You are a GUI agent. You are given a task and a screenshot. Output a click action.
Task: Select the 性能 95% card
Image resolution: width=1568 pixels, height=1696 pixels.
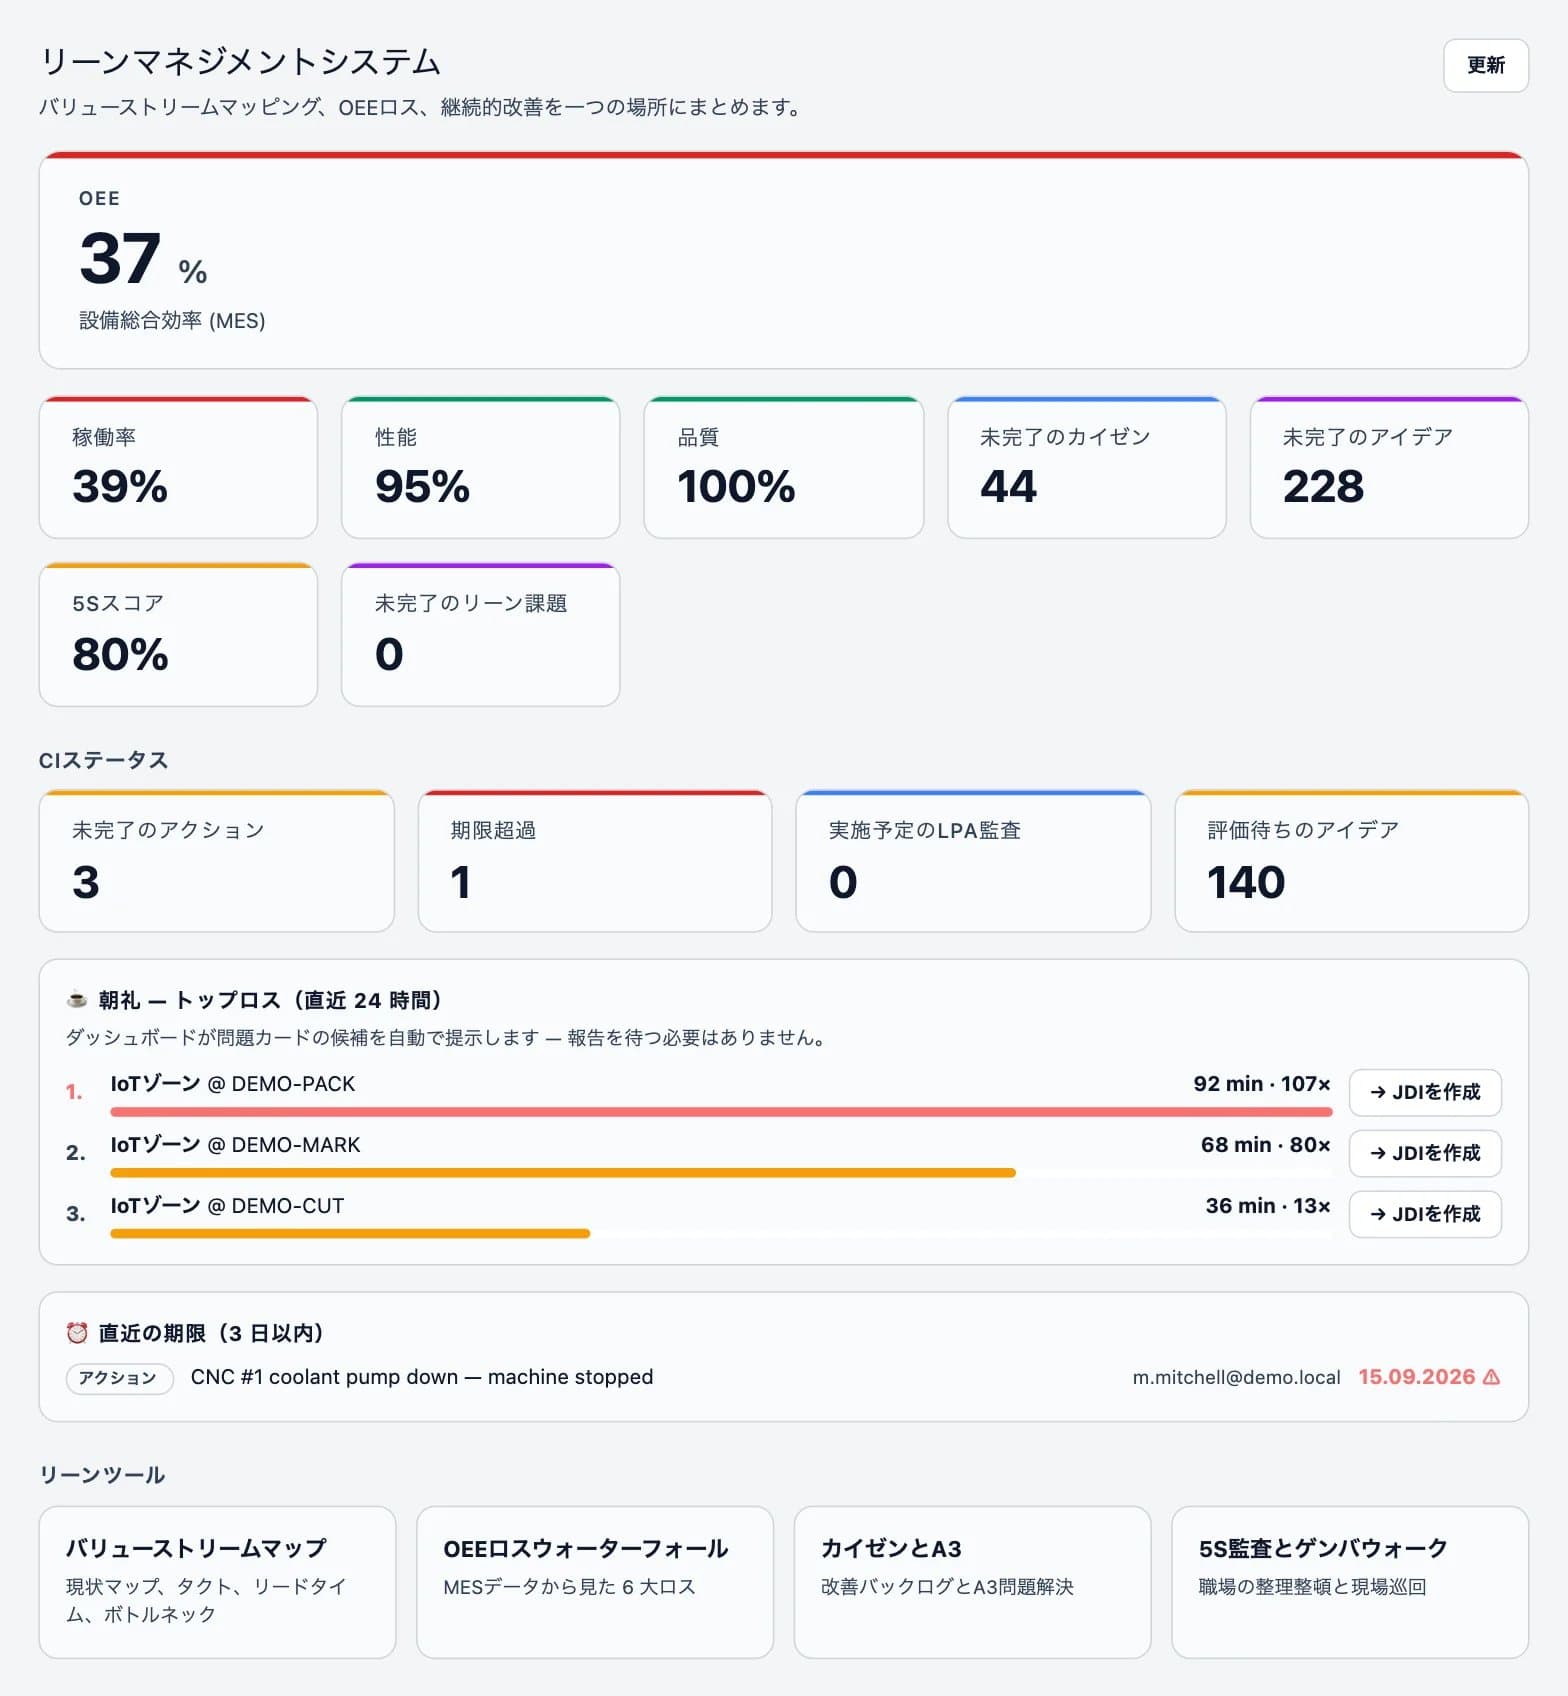coord(481,468)
